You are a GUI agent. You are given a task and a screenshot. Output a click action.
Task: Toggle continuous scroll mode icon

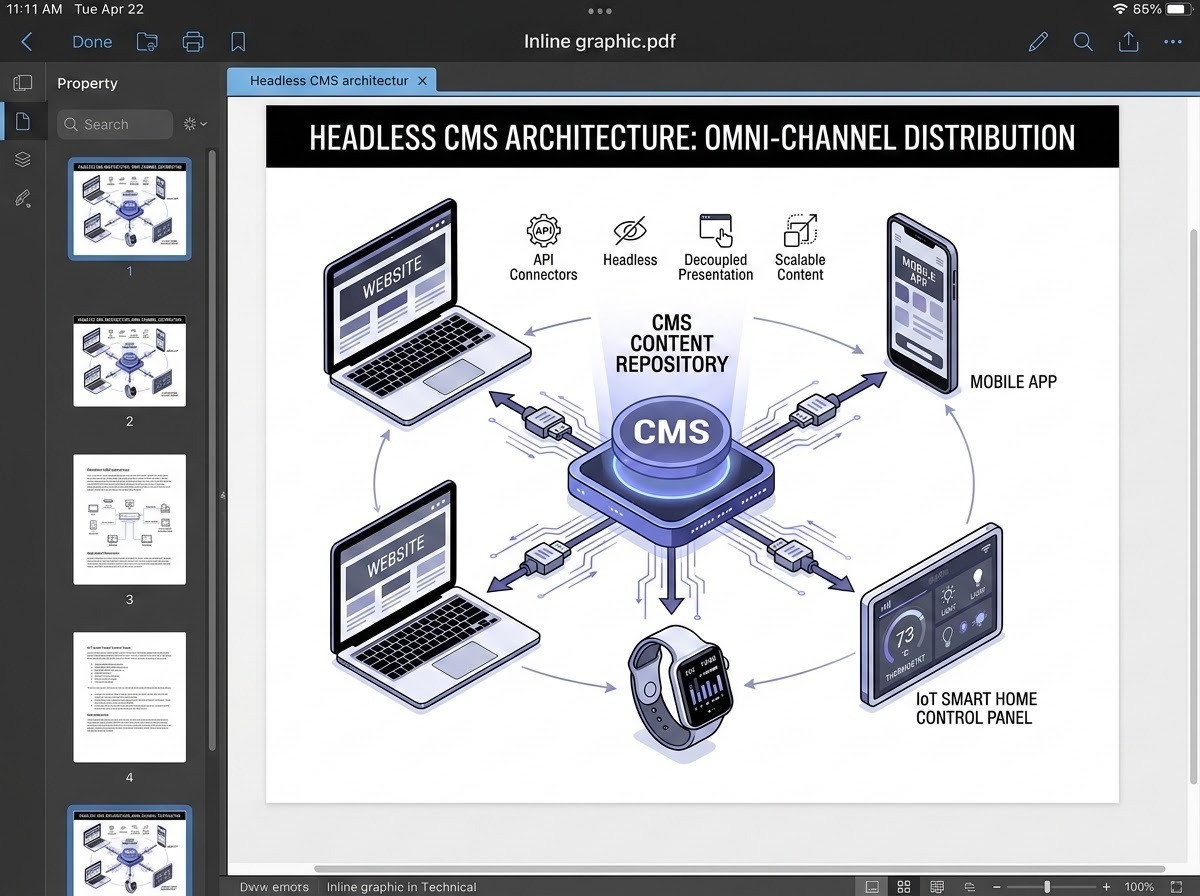point(970,886)
